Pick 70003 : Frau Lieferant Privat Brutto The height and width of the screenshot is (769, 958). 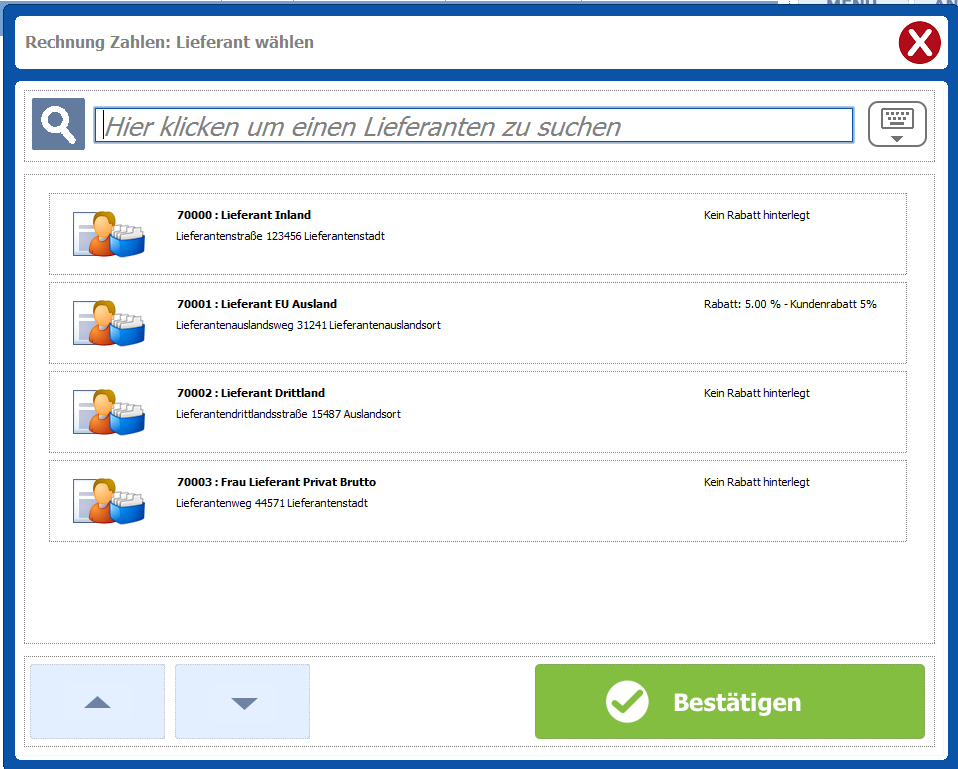[x=276, y=482]
